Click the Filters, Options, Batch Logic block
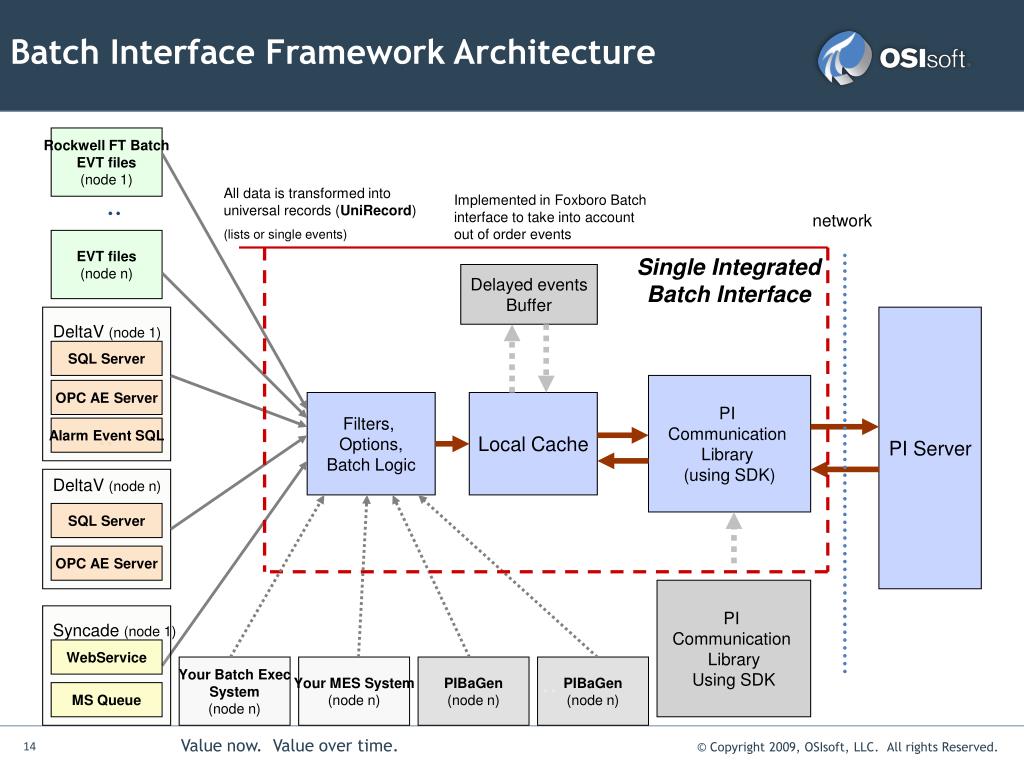The width and height of the screenshot is (1024, 768). click(371, 443)
